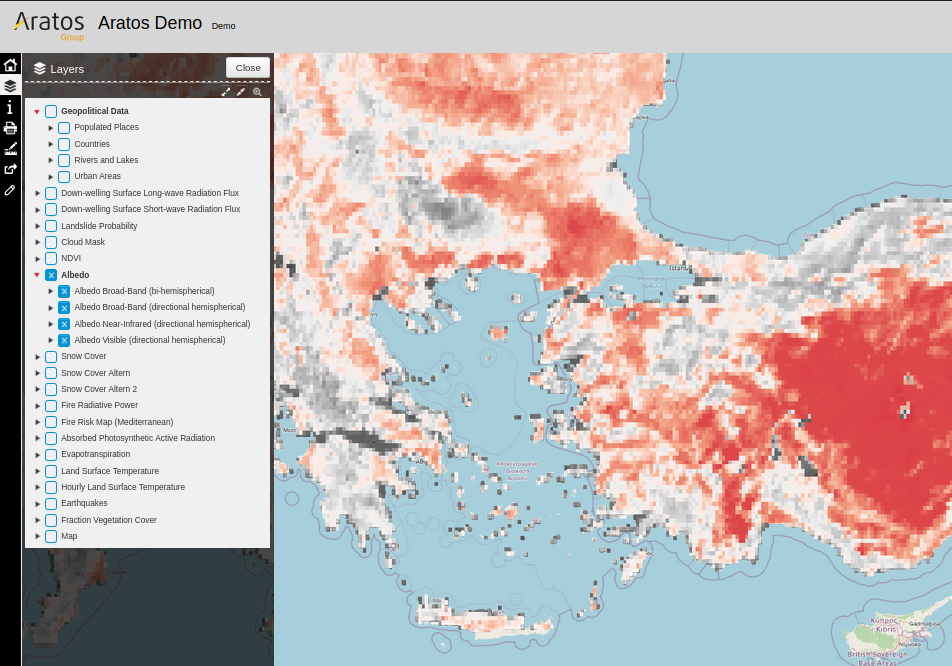952x666 pixels.
Task: Click the Print icon in sidebar
Action: (x=10, y=128)
